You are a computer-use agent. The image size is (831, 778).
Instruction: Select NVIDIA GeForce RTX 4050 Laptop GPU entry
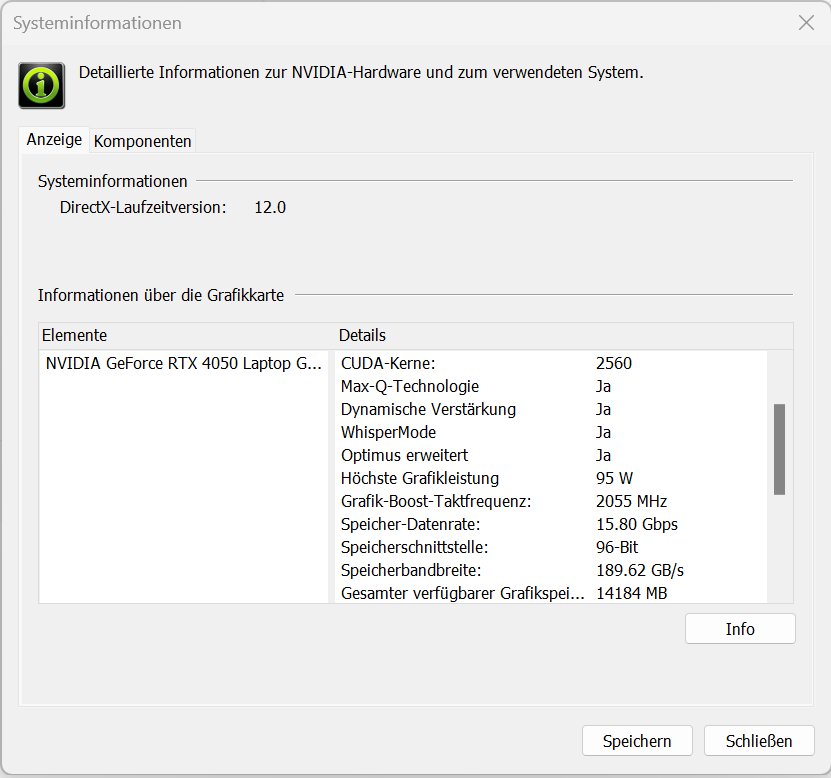[x=184, y=363]
